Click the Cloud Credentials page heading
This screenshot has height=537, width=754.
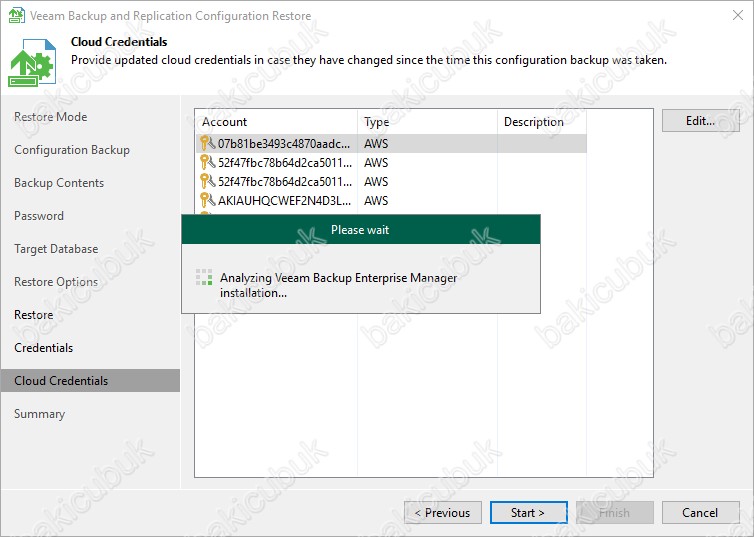tap(119, 42)
